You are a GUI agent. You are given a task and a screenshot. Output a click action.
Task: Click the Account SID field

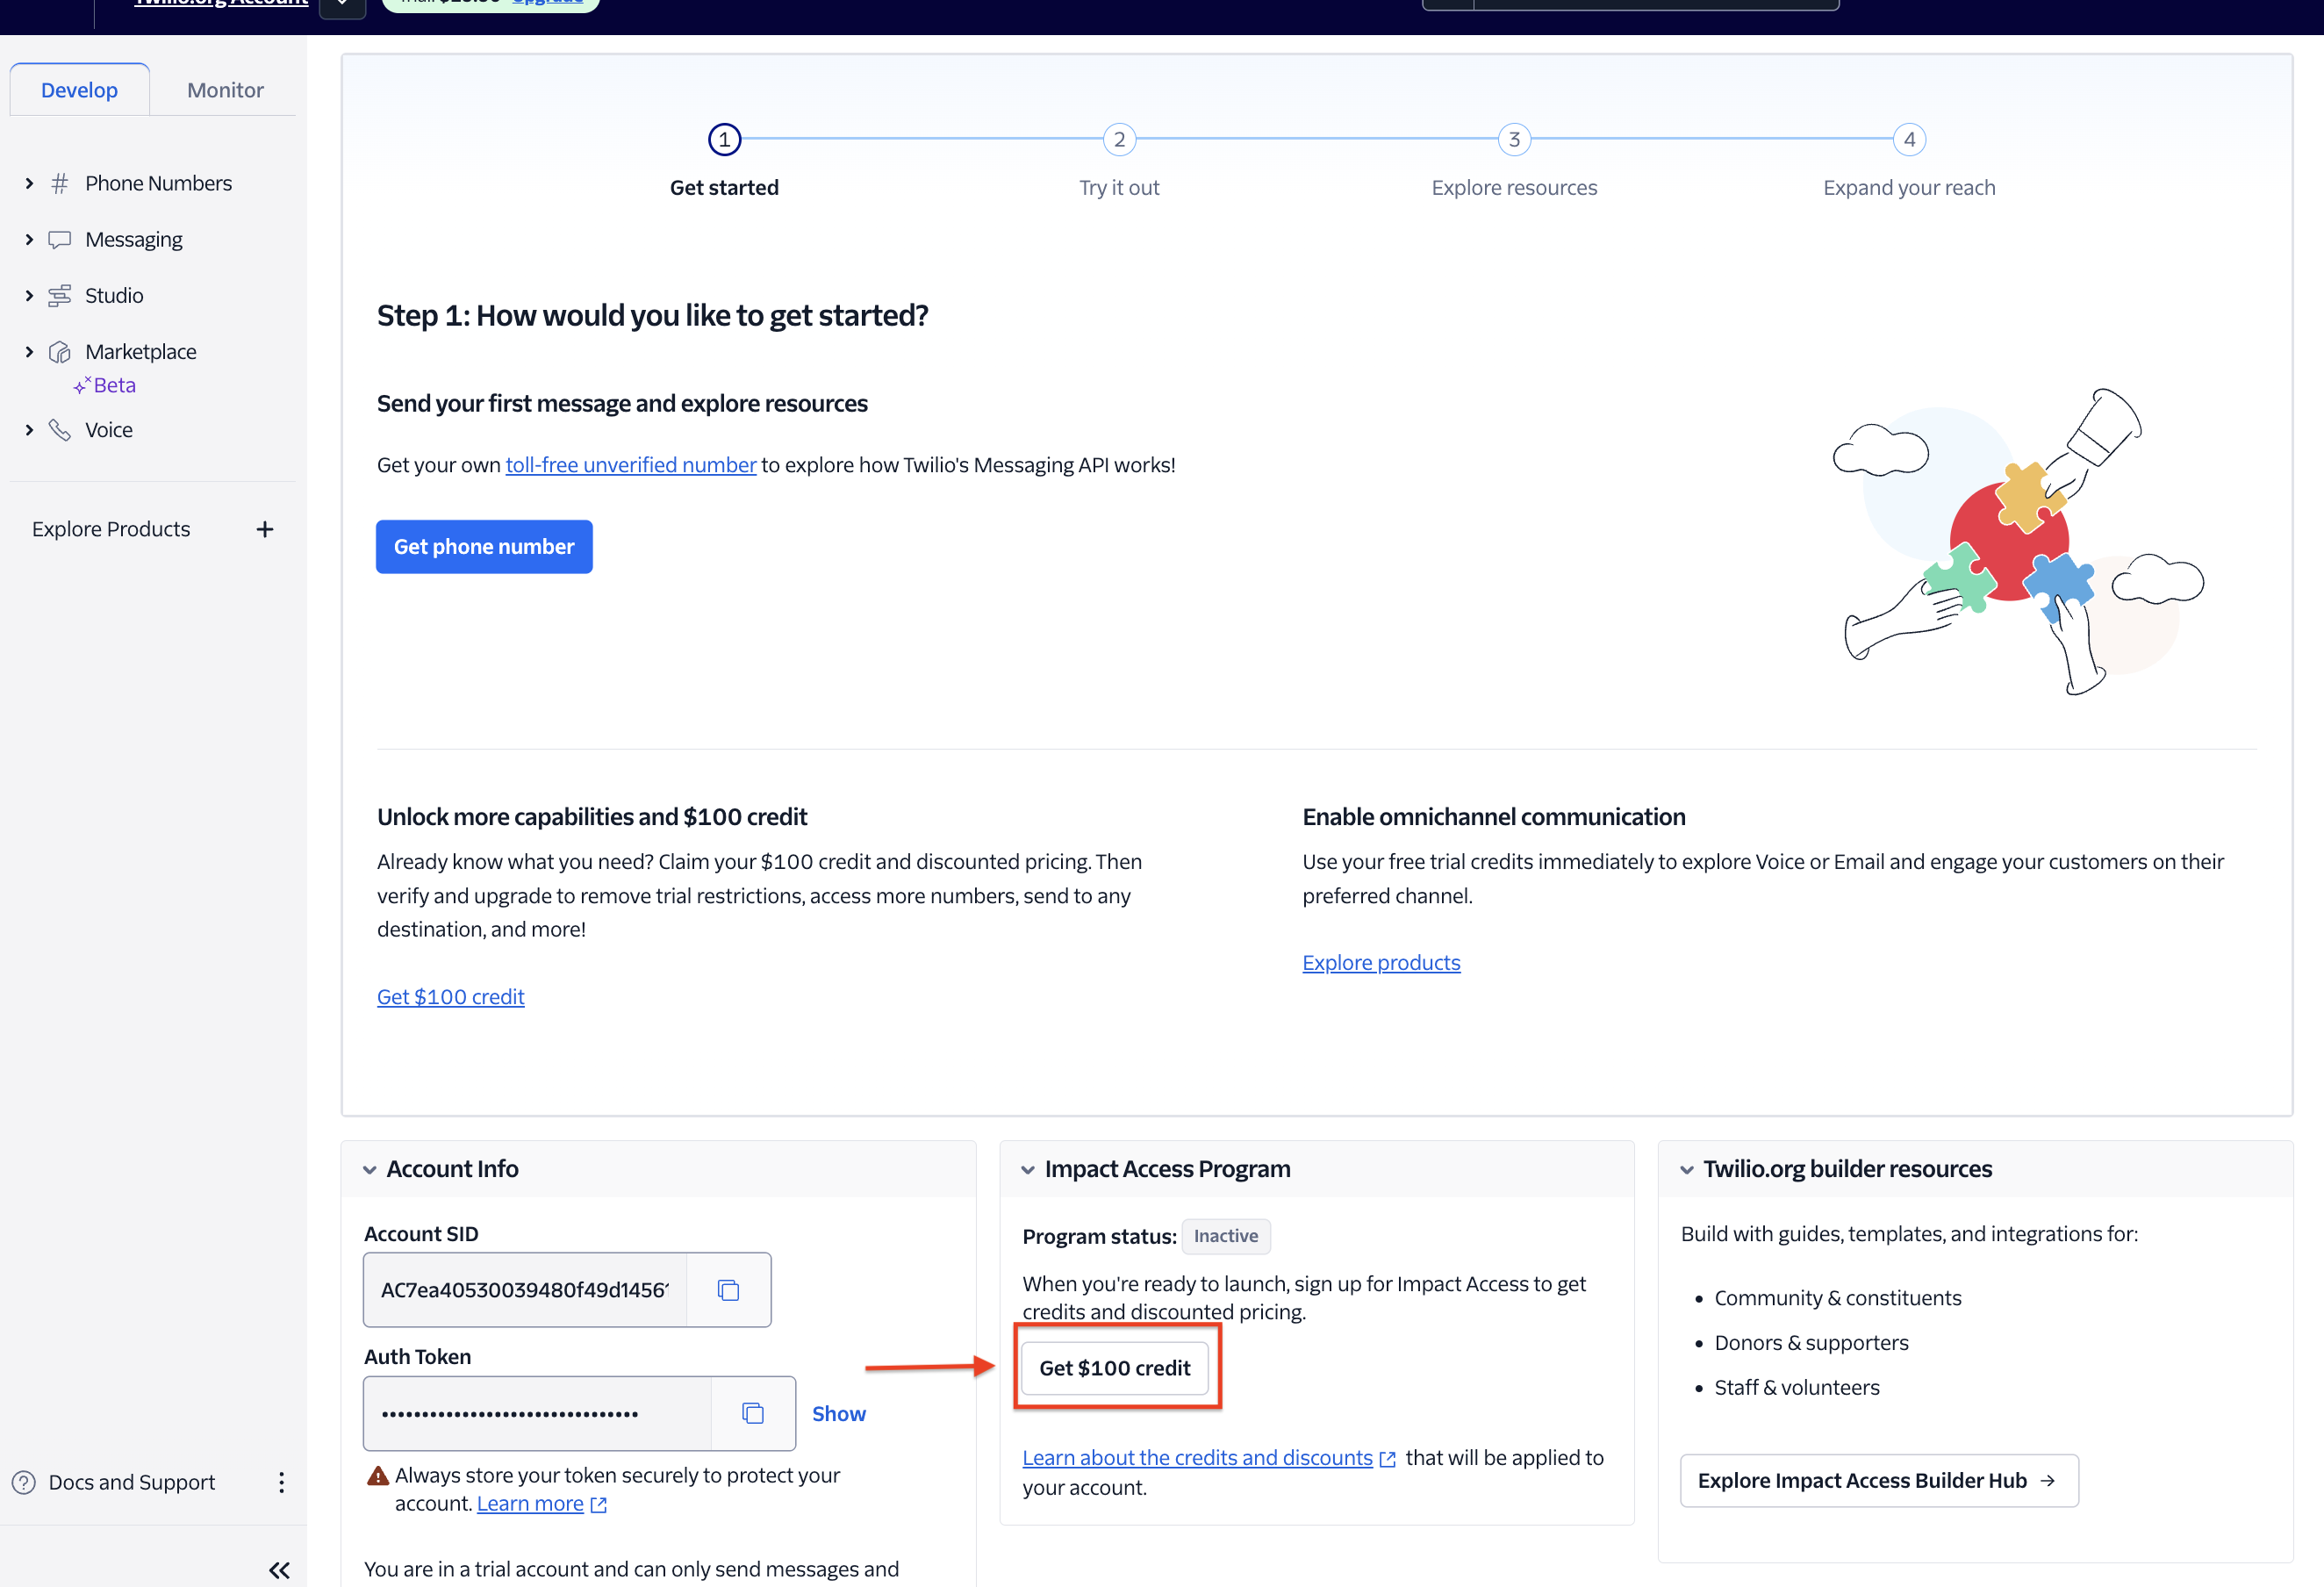pos(525,1290)
